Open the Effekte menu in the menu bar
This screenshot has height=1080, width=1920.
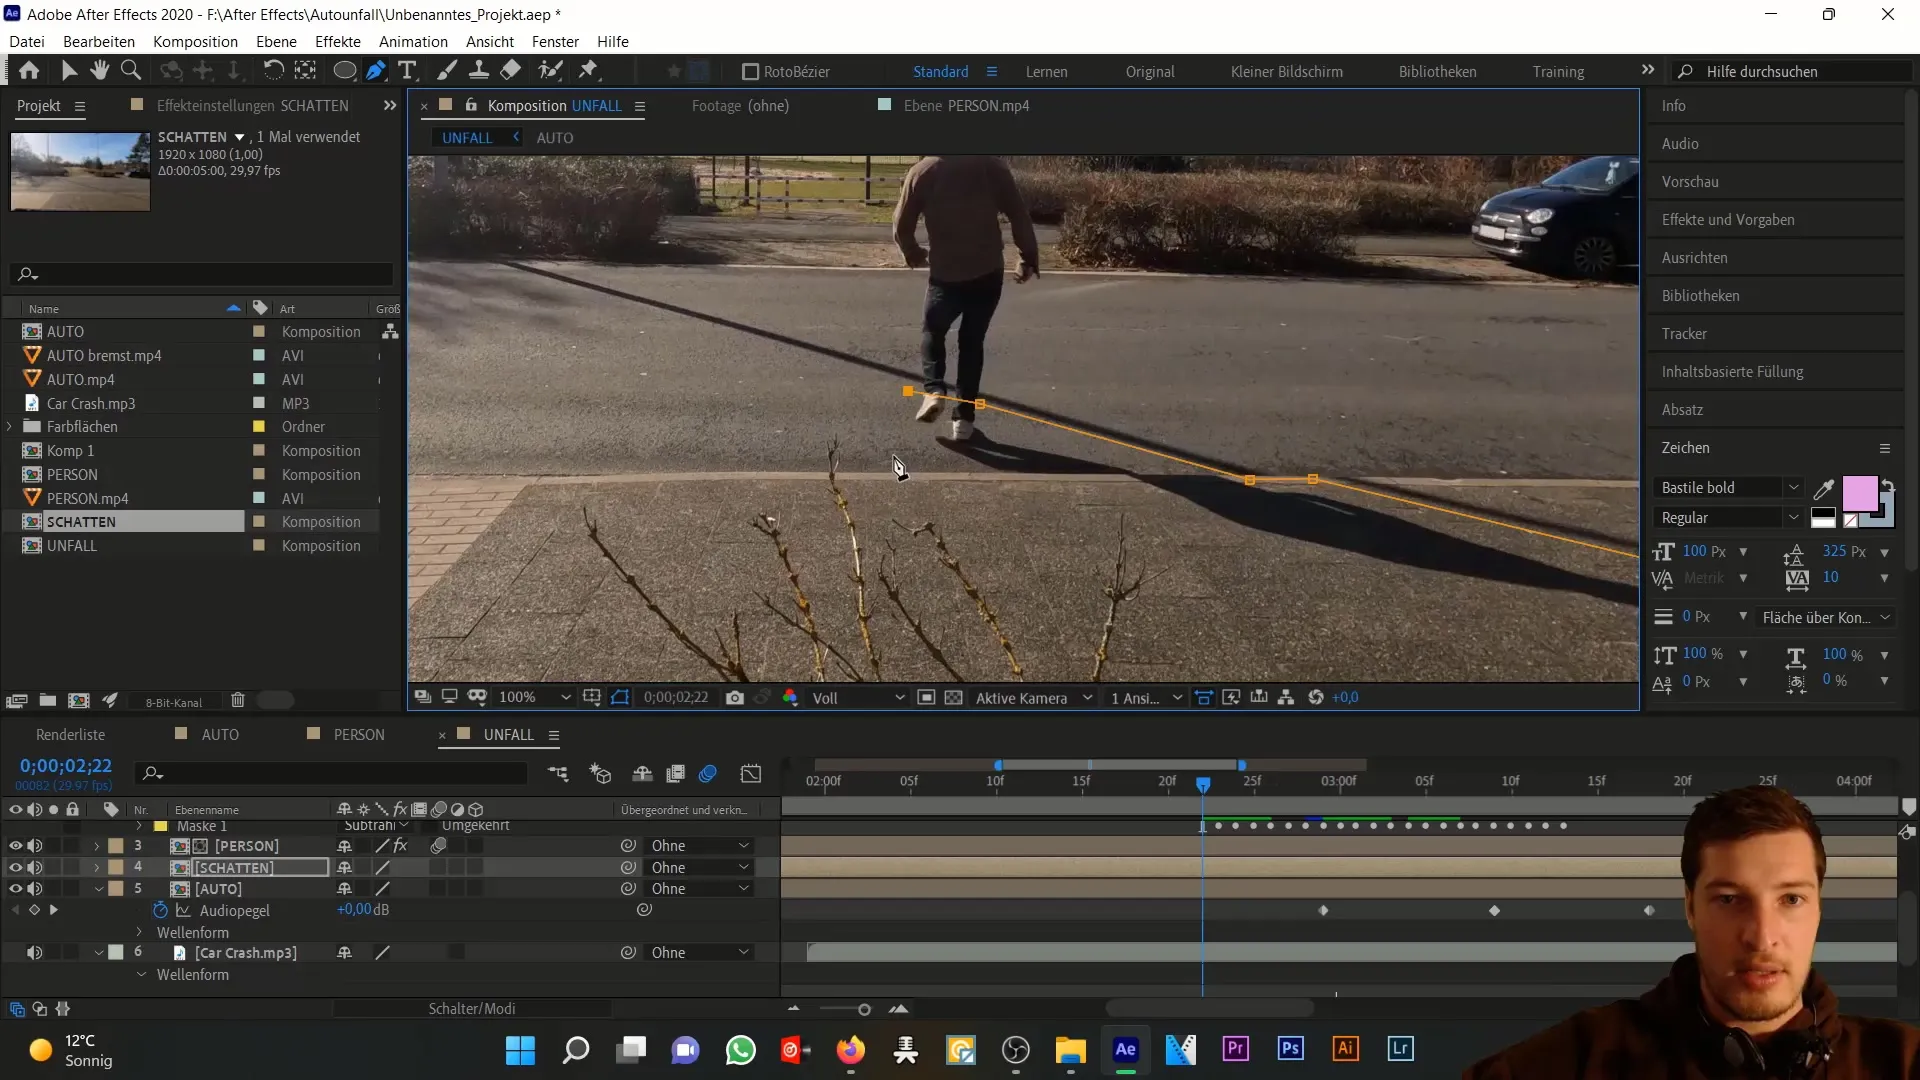click(338, 41)
